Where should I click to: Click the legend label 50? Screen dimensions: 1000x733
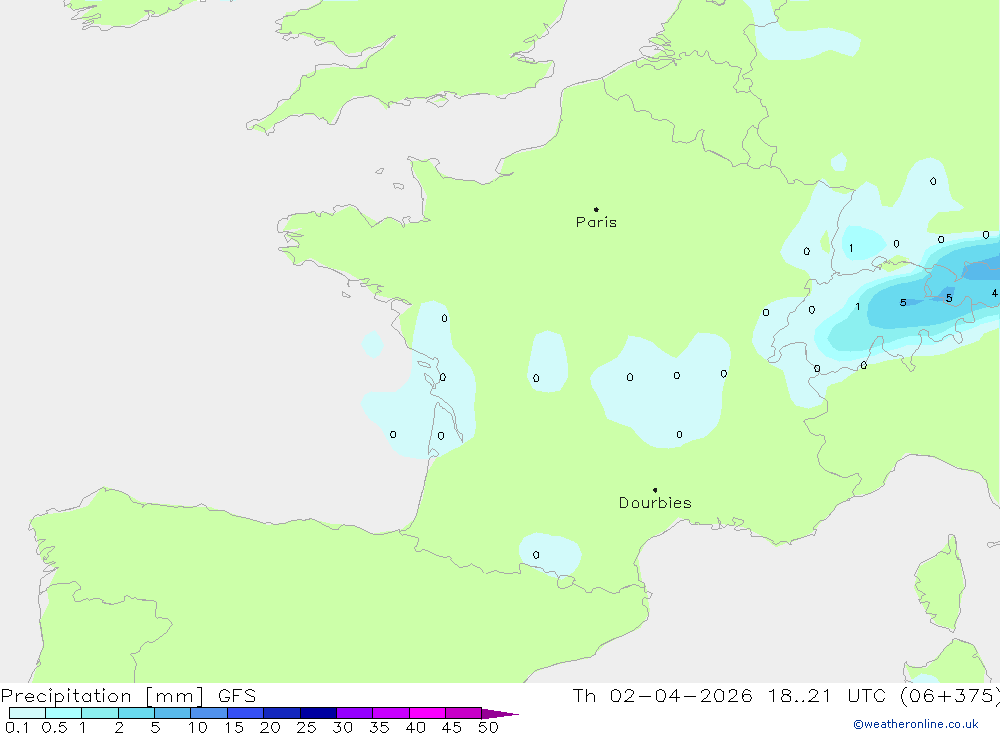488,728
